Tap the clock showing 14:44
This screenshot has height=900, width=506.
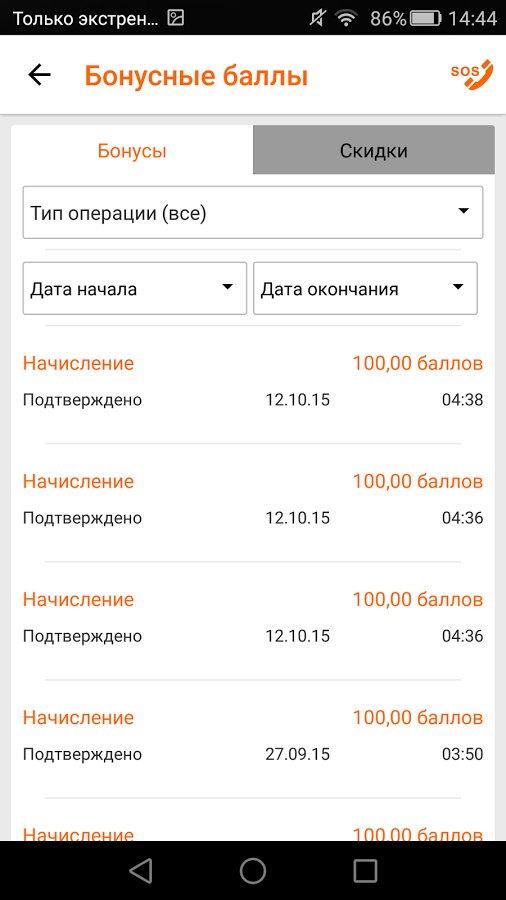473,19
